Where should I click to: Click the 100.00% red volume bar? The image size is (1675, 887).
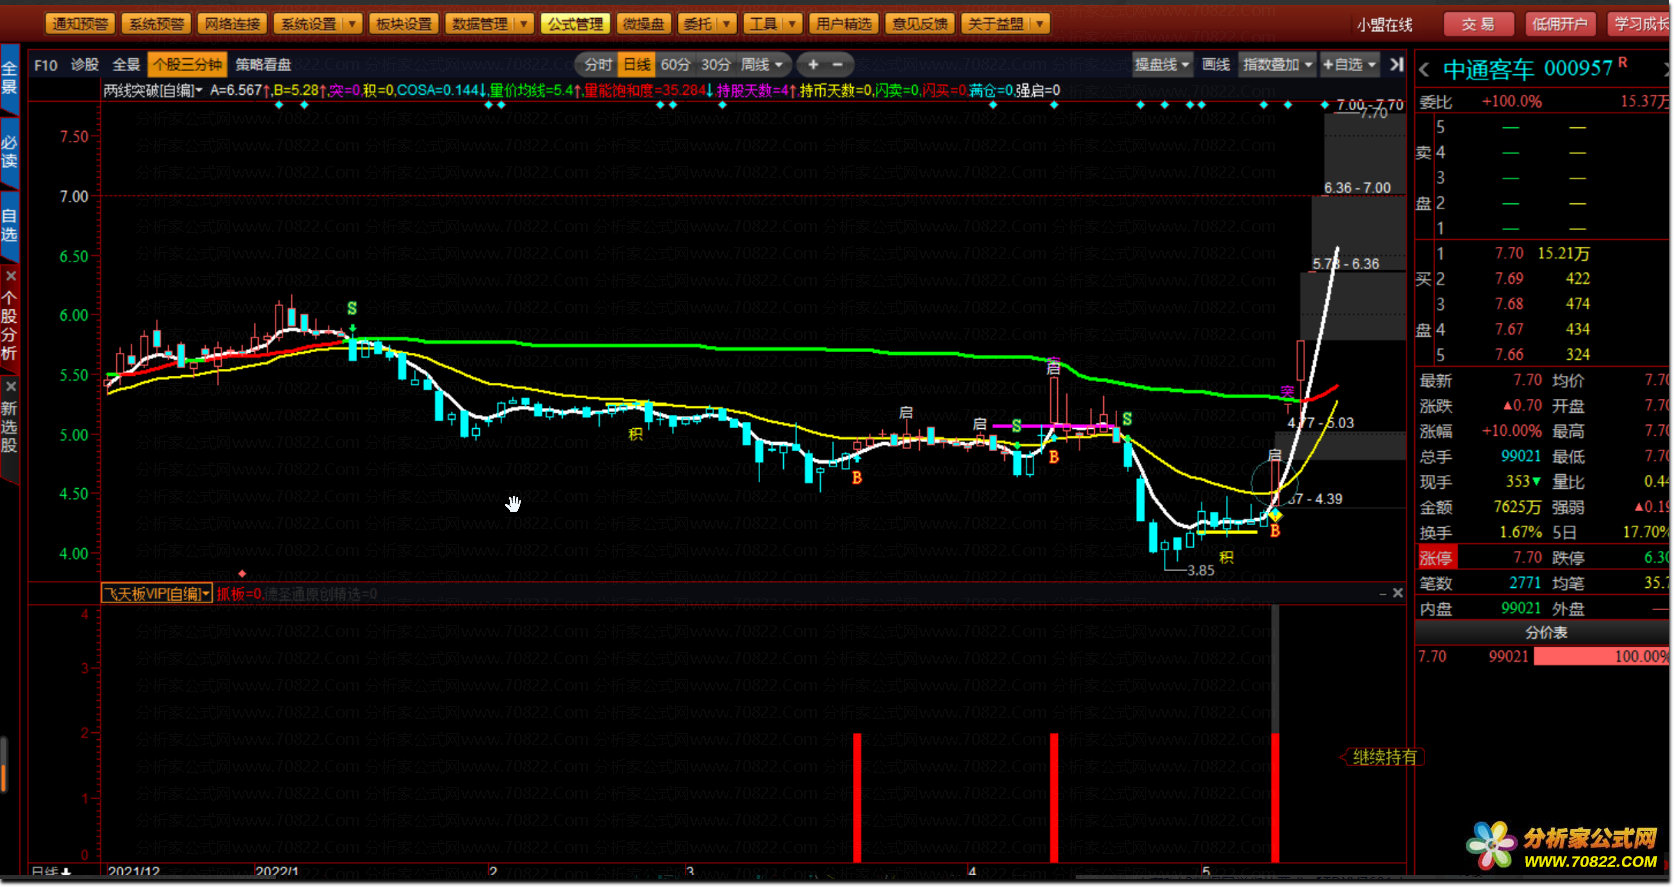click(1601, 657)
